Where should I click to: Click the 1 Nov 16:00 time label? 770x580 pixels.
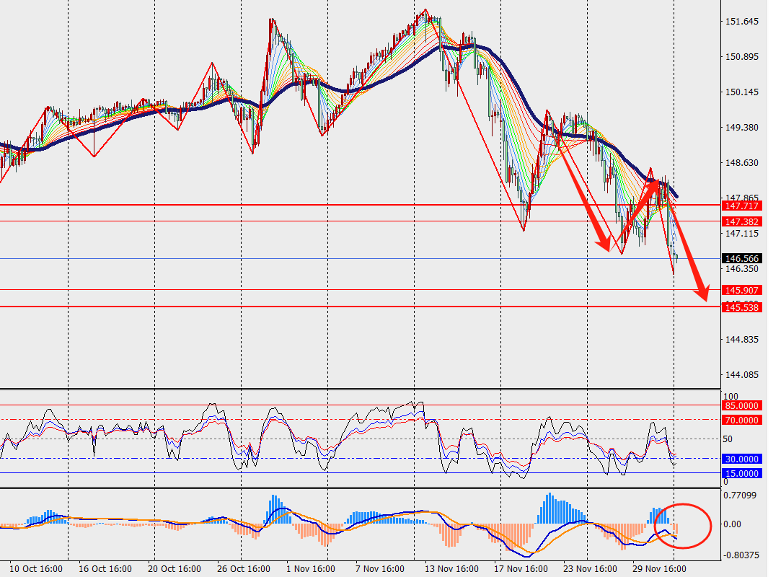(x=311, y=569)
